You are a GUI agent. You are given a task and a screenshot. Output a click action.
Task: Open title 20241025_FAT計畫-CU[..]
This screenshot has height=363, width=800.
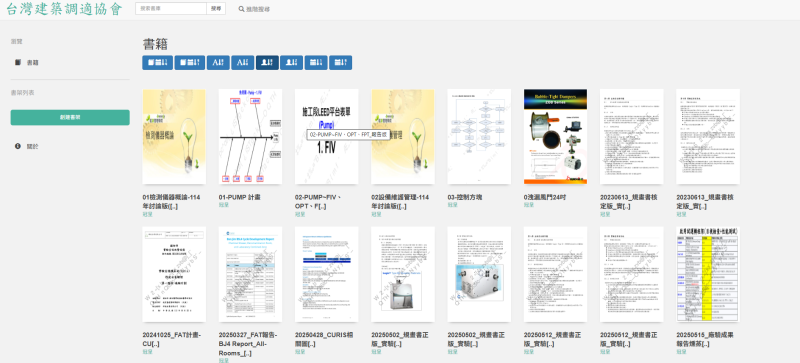click(x=172, y=339)
